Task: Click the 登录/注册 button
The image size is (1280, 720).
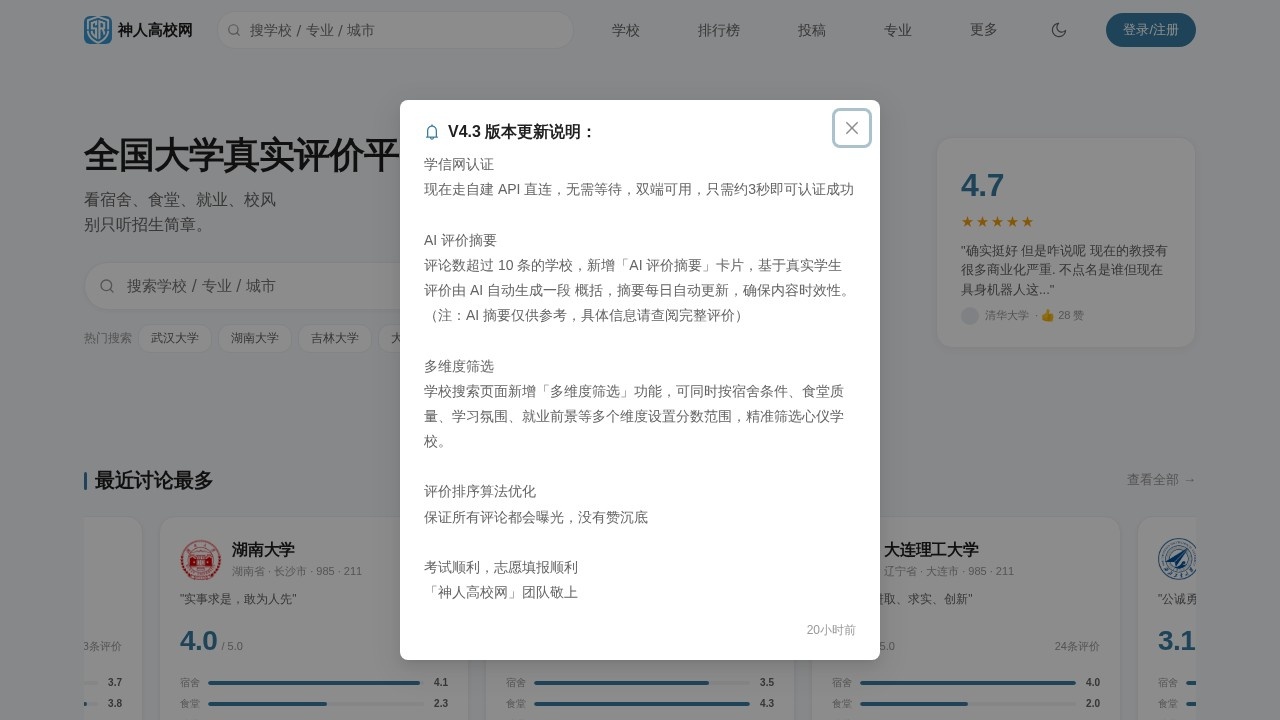Action: click(x=1151, y=30)
